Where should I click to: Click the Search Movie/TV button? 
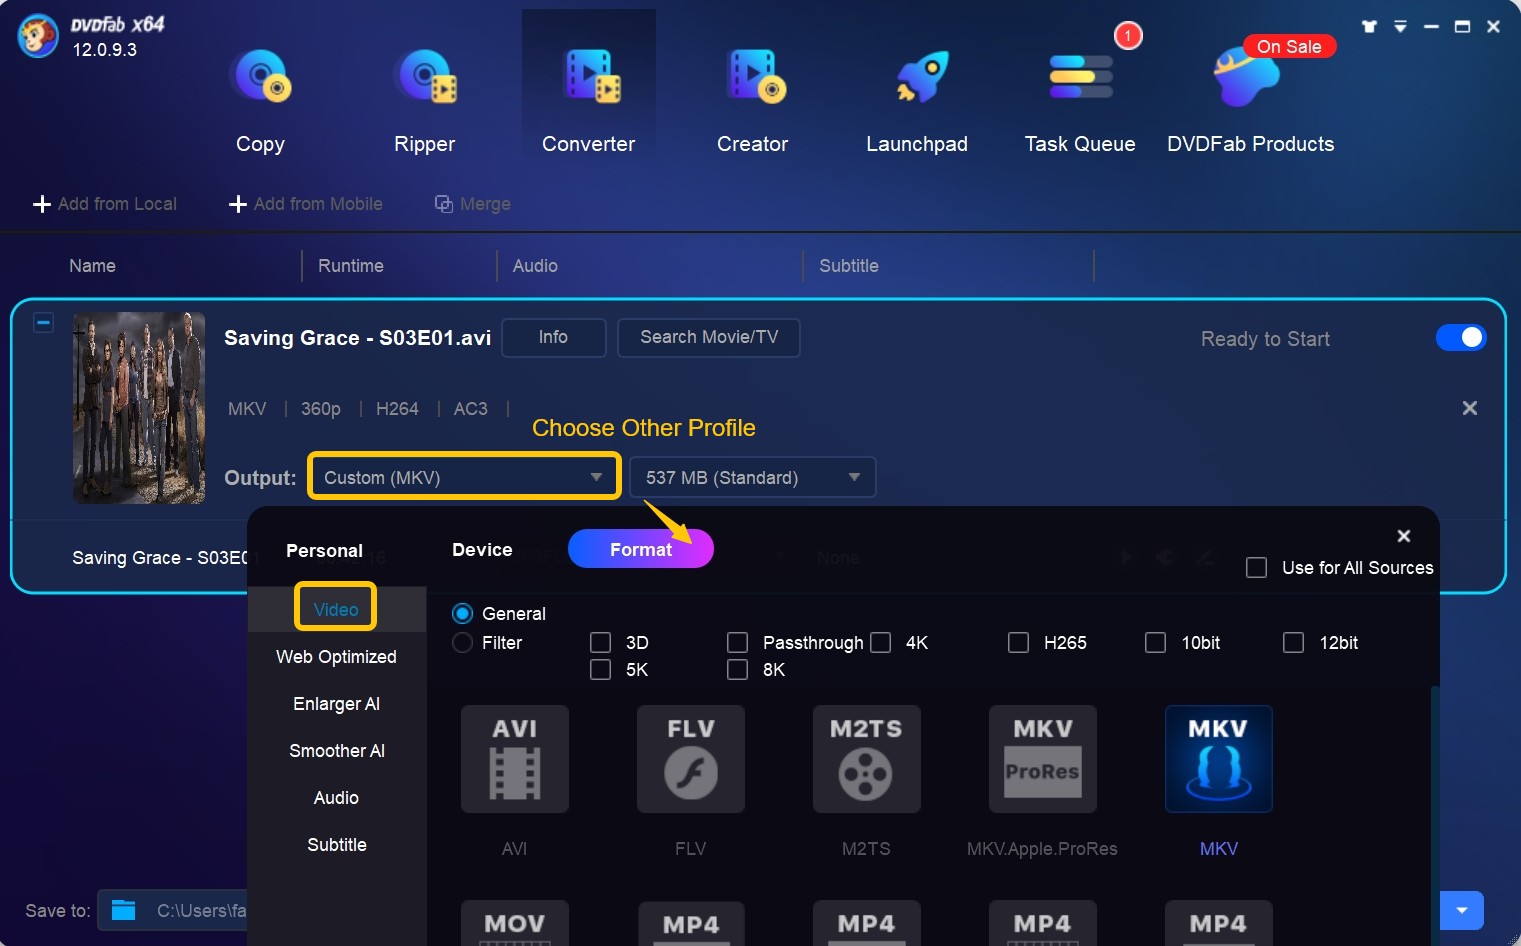(x=708, y=337)
